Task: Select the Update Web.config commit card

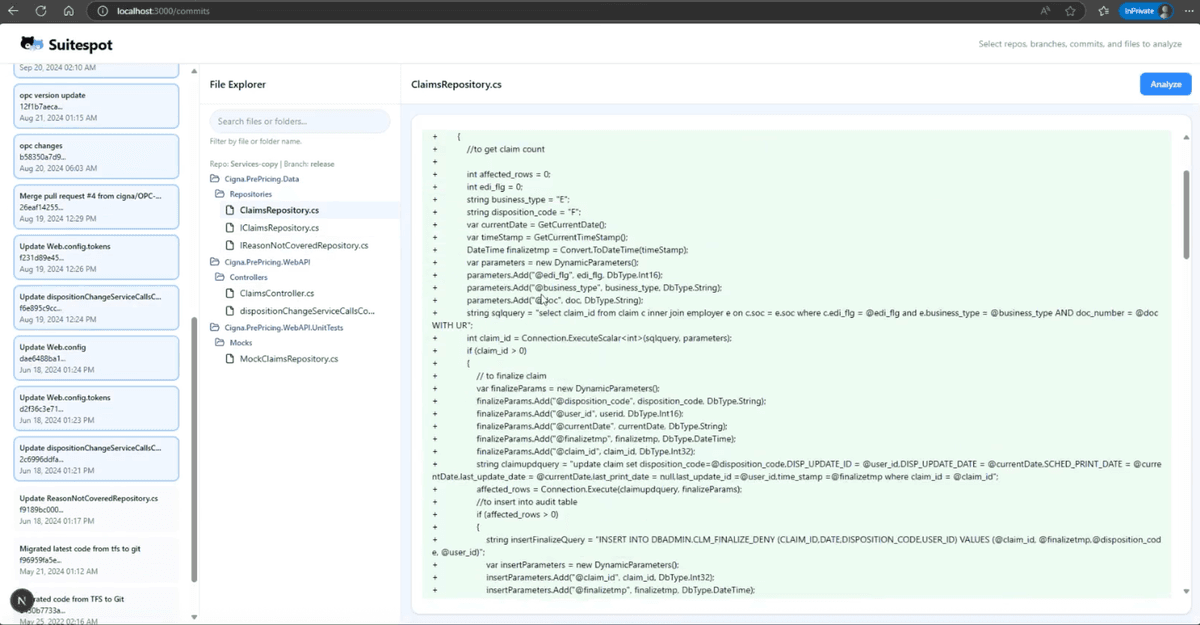Action: tap(96, 357)
